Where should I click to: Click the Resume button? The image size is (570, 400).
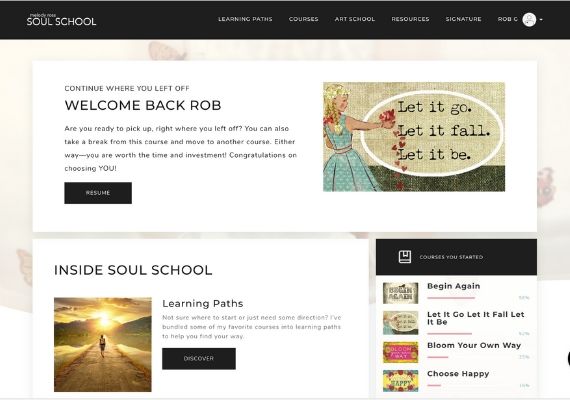tap(98, 193)
